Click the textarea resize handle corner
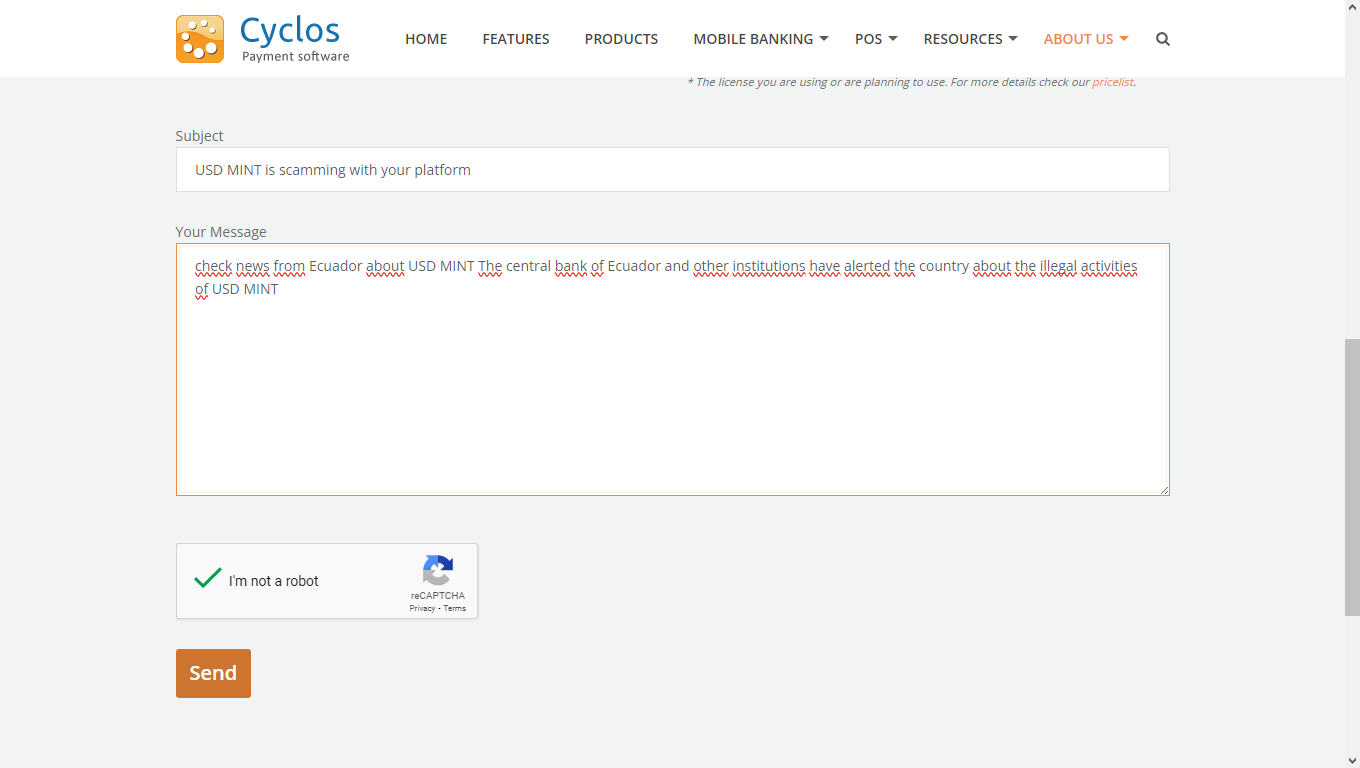The height and width of the screenshot is (768, 1360). point(1163,489)
